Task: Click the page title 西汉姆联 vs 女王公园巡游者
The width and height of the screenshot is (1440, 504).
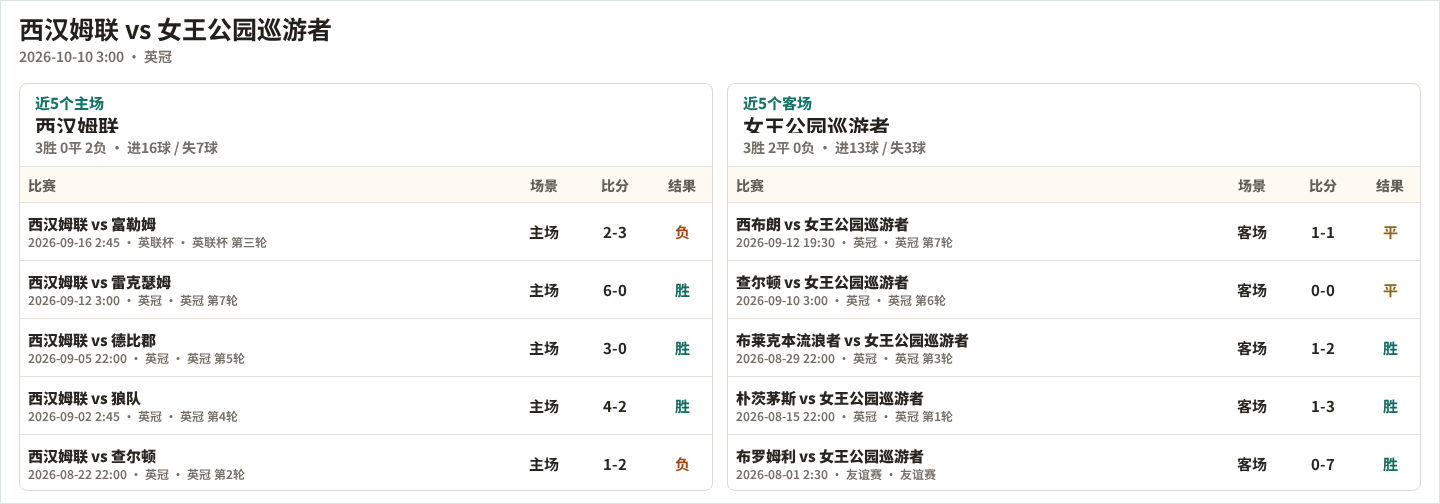Action: [175, 30]
